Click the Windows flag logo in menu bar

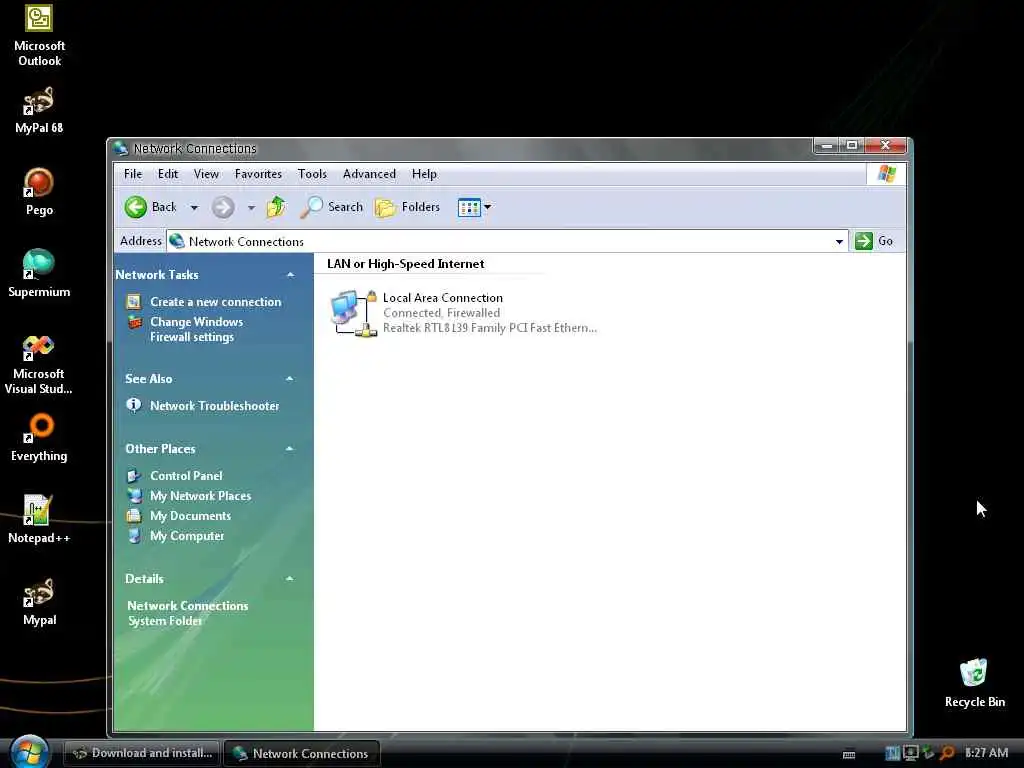(x=887, y=174)
